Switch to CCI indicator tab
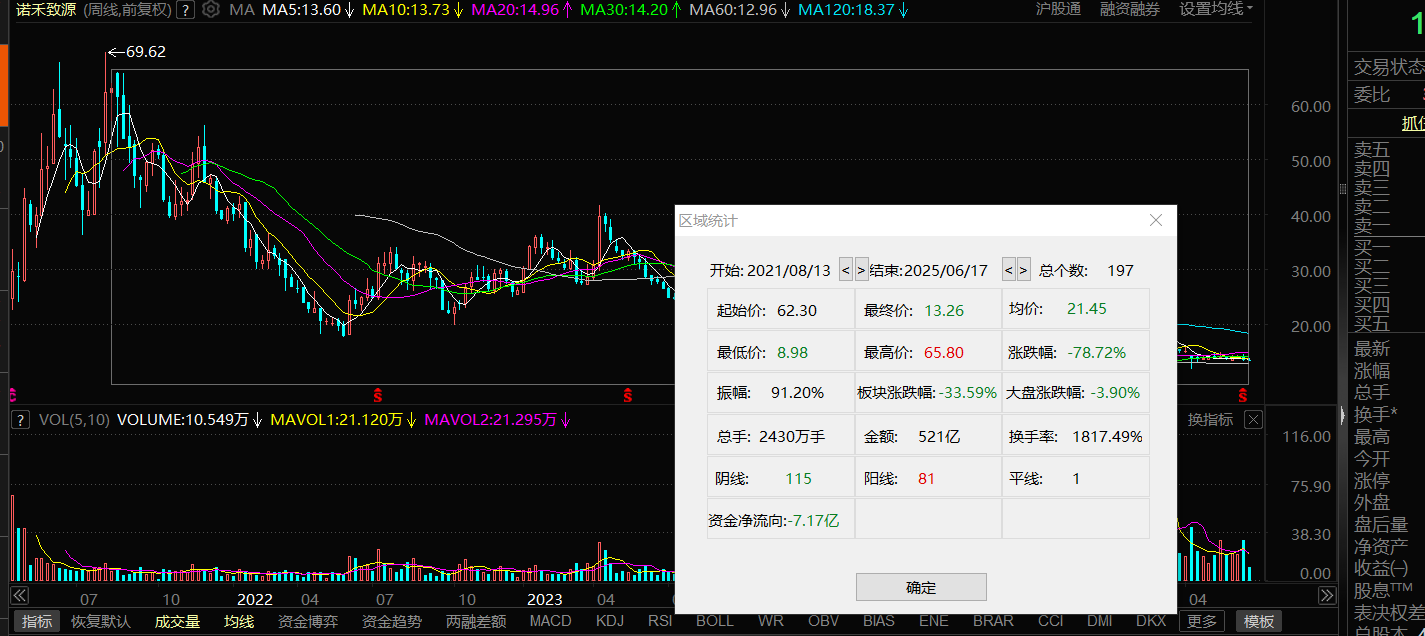Screen dimensions: 1425x636 pos(1050,621)
